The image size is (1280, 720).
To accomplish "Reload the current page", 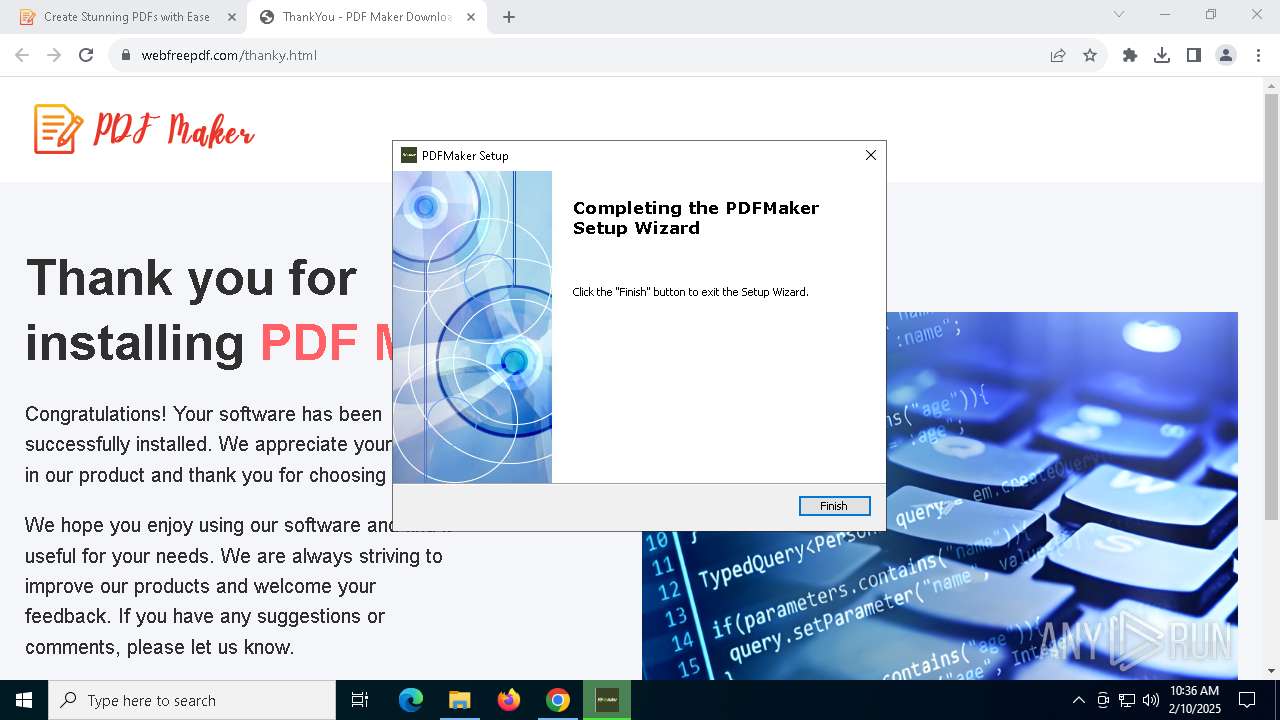I will point(86,55).
